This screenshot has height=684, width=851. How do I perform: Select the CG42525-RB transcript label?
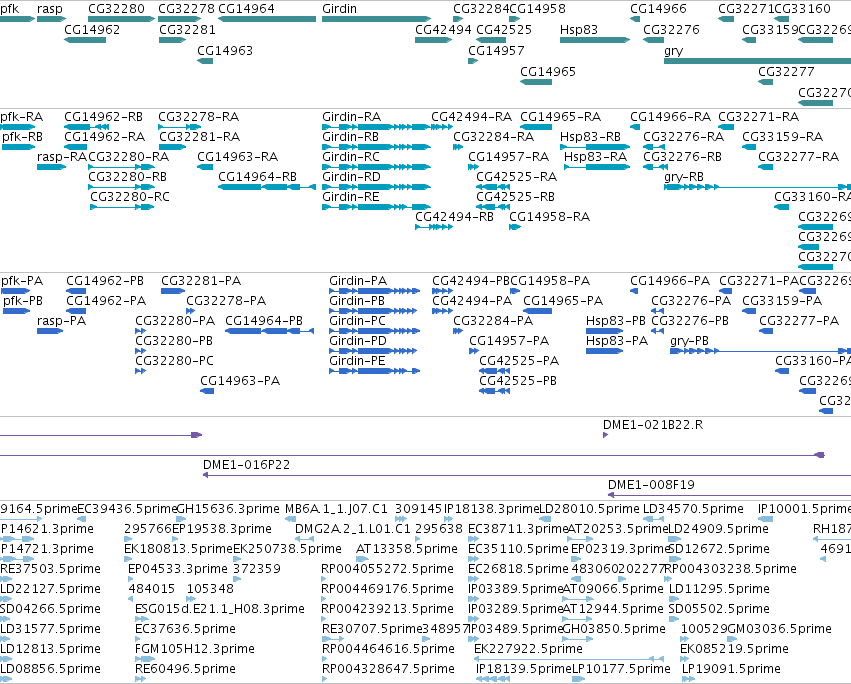[x=516, y=197]
